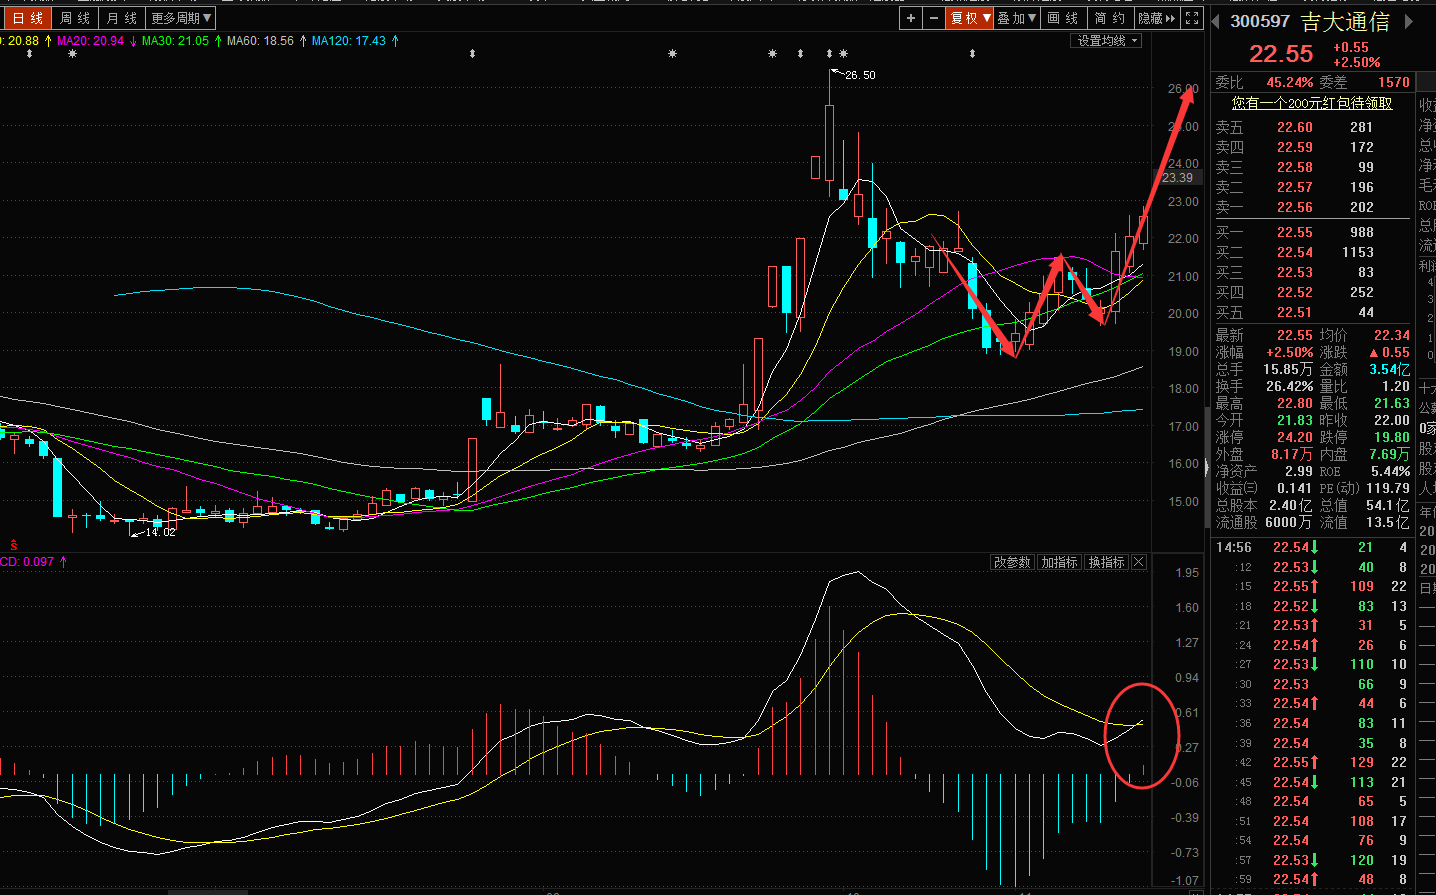Click the MA120: 17.43 legend label

coord(348,41)
